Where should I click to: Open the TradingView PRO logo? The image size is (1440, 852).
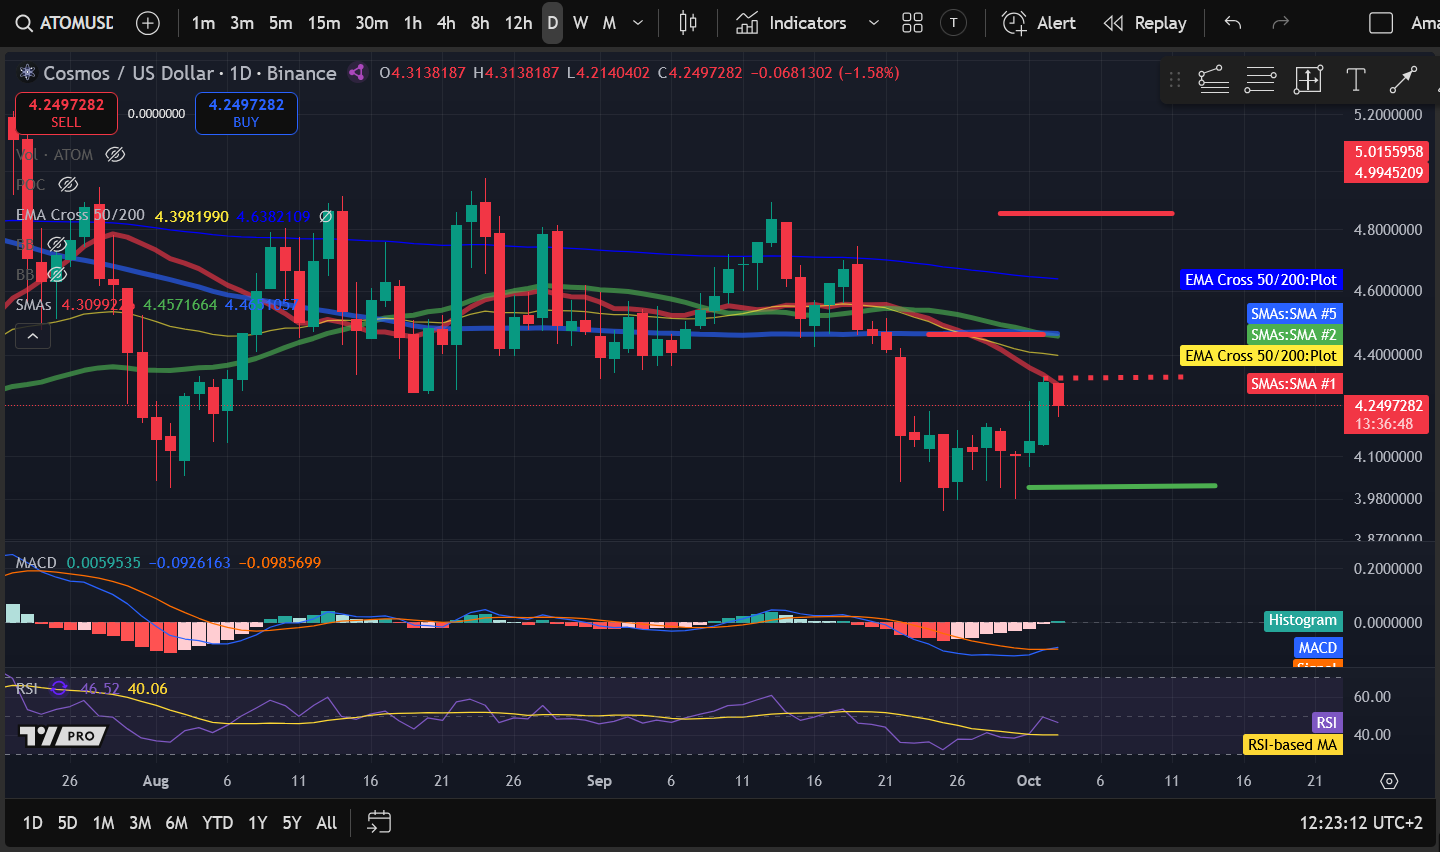tap(62, 736)
